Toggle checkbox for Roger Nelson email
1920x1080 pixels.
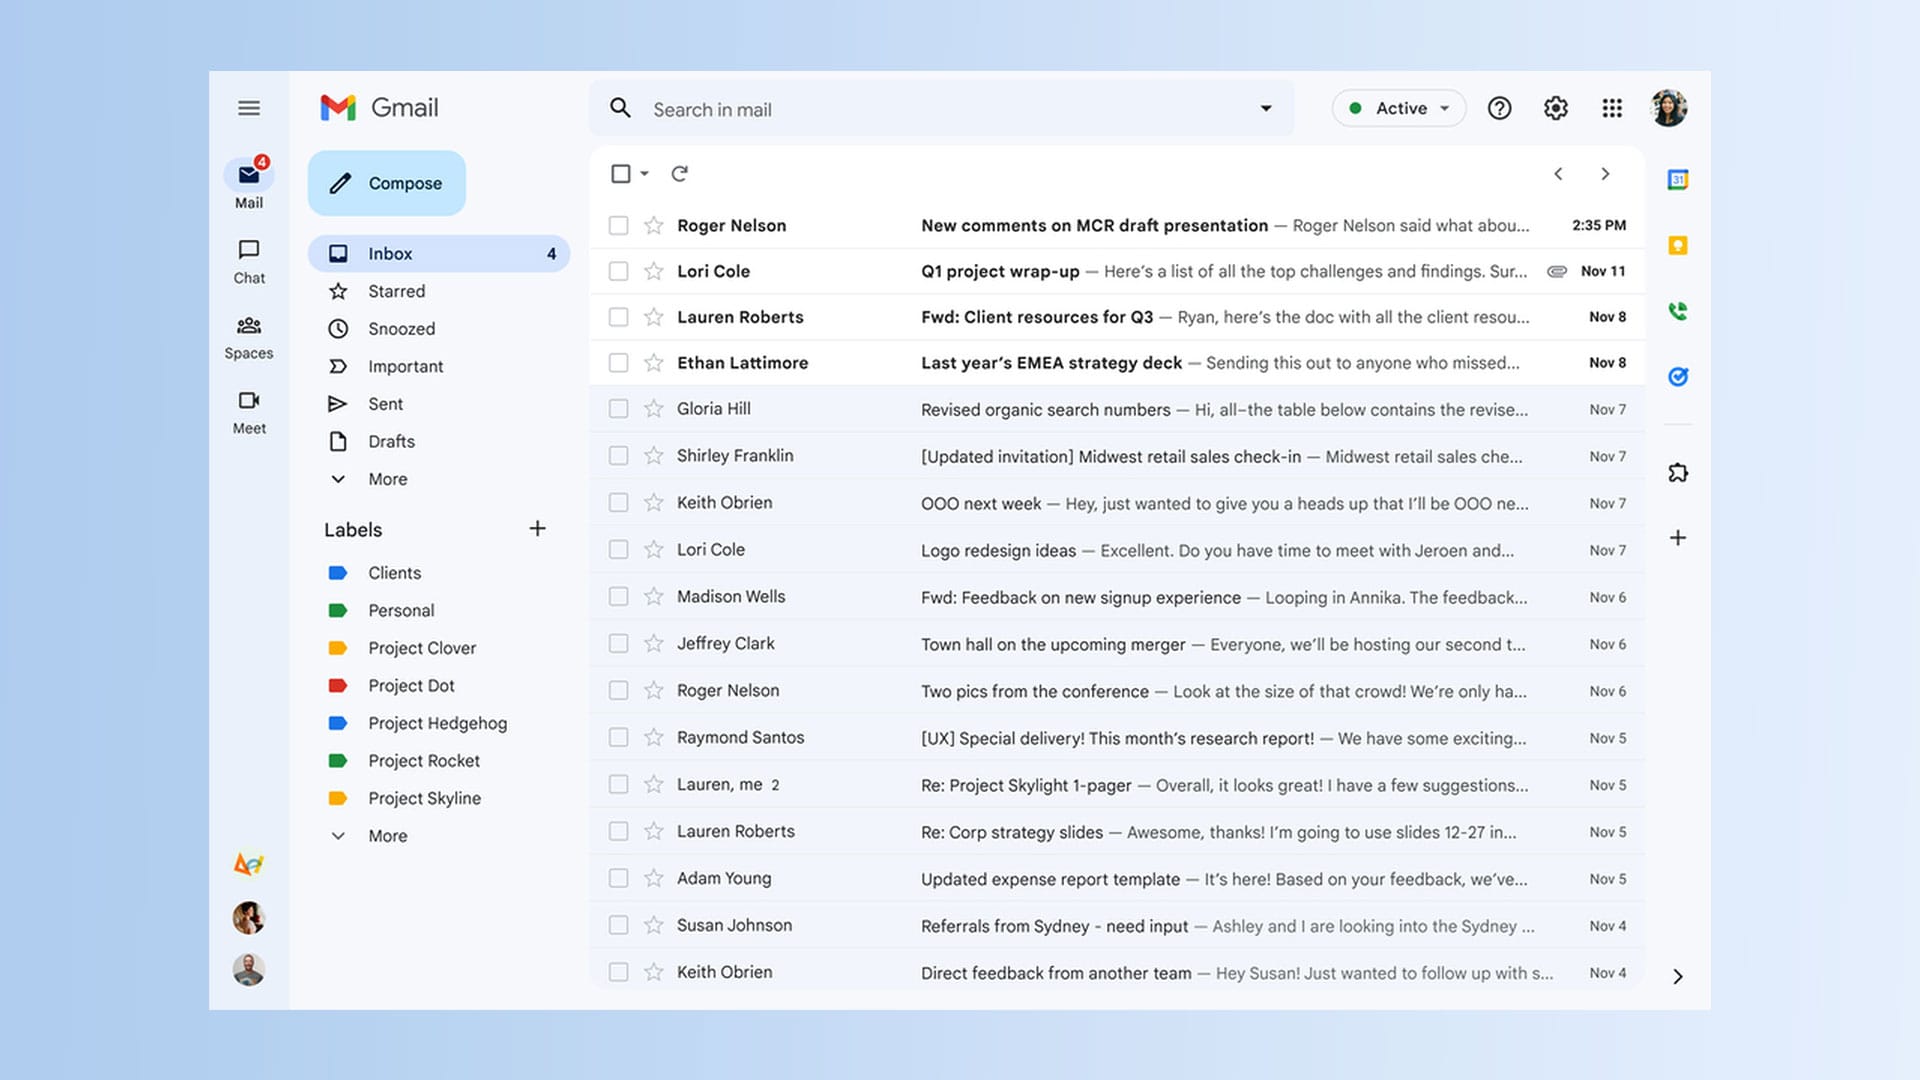(x=616, y=224)
